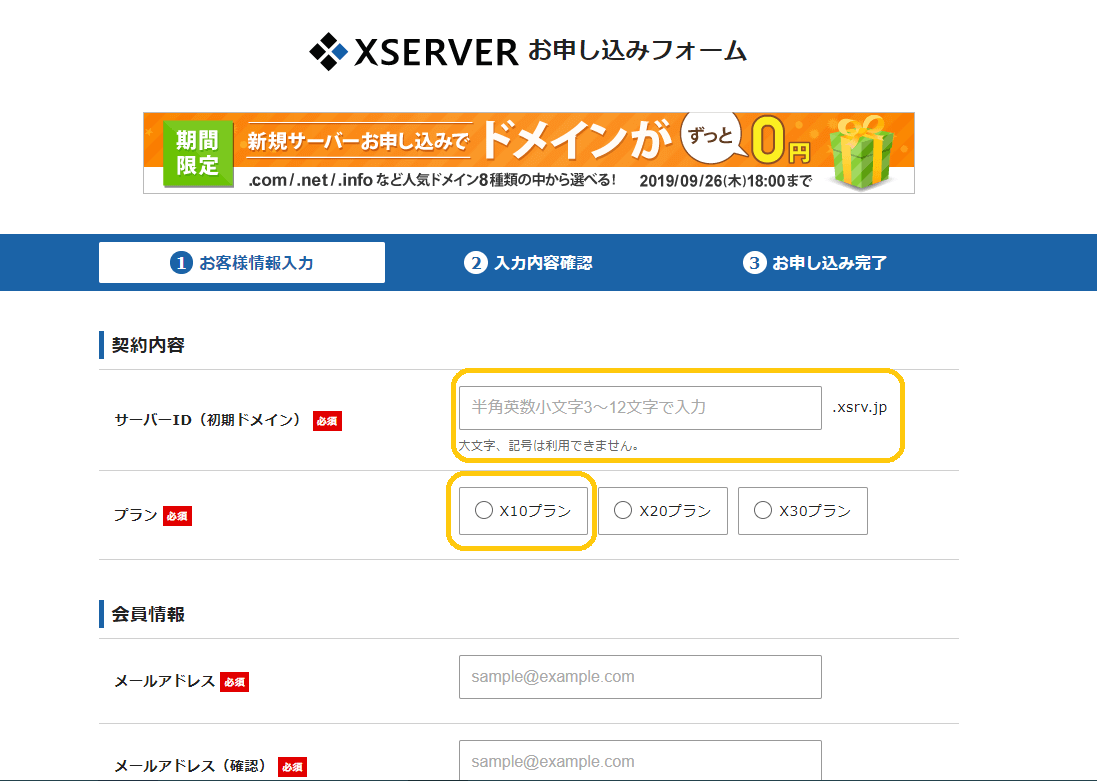
Task: Click the 必須 badge beside メールアドレス(確認)
Action: pyautogui.click(x=292, y=766)
